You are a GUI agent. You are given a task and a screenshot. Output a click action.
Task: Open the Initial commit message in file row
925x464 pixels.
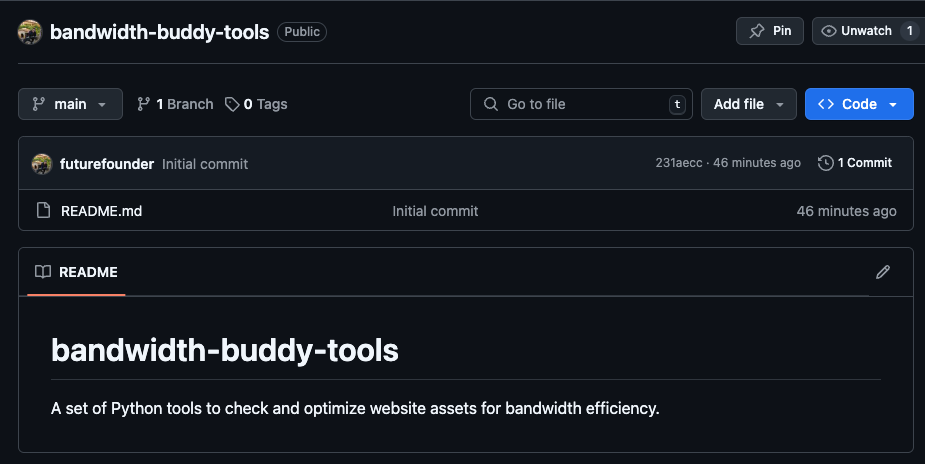pos(435,211)
